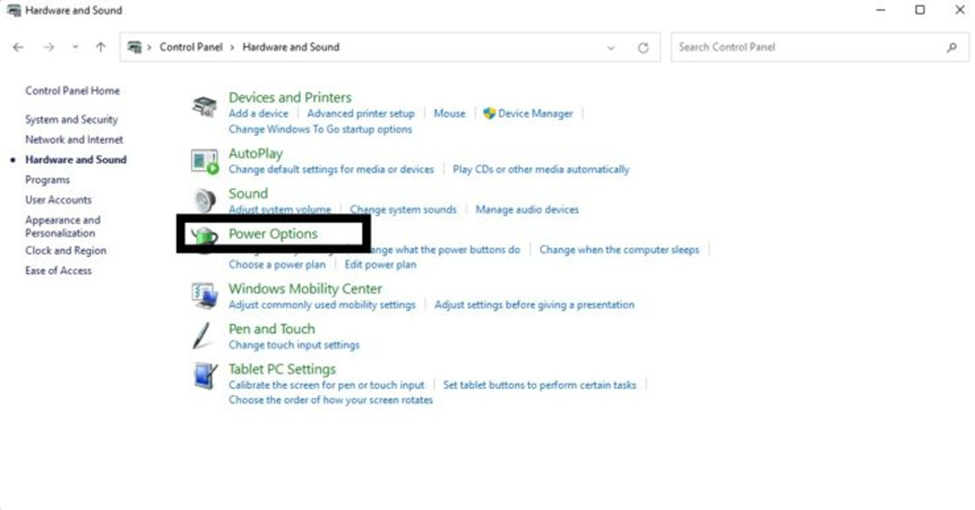Click the Pen and Touch pen icon

[x=203, y=336]
